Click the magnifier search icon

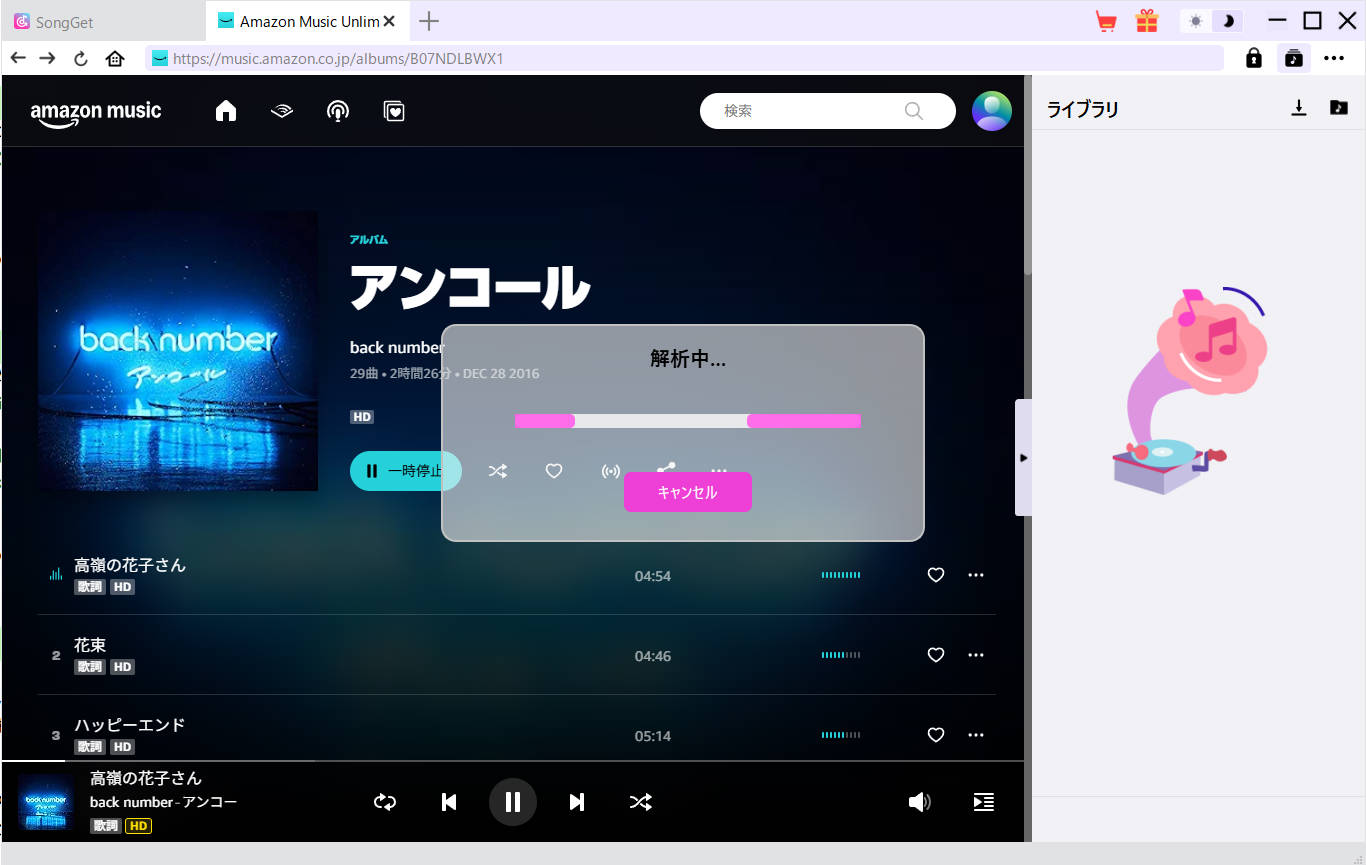coord(913,111)
